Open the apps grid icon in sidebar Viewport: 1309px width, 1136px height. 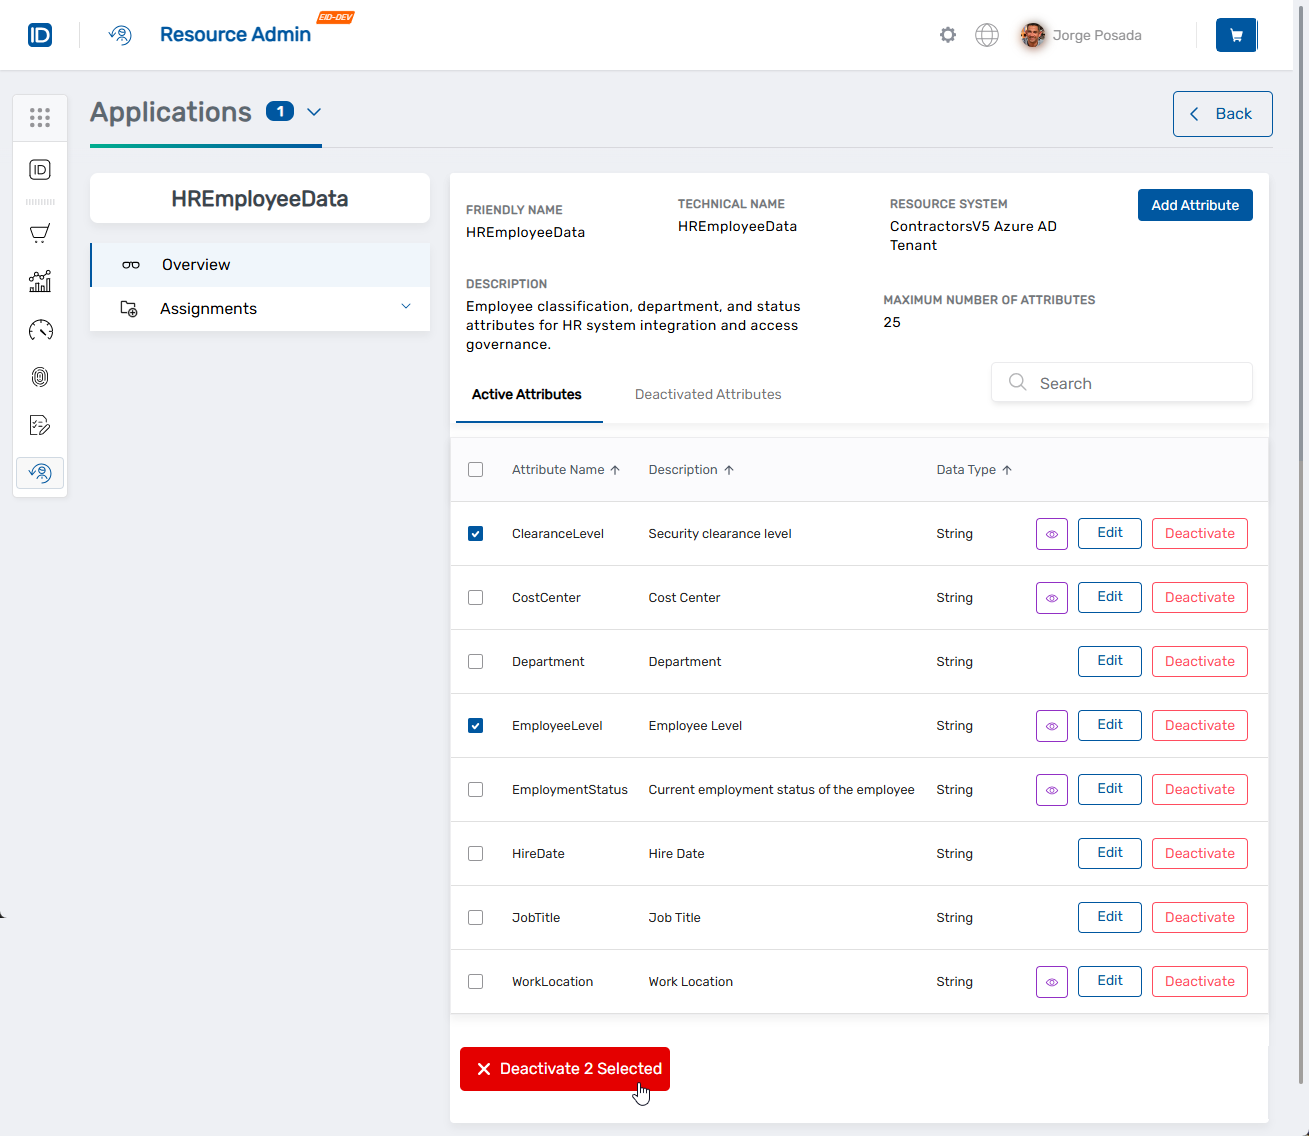tap(40, 118)
